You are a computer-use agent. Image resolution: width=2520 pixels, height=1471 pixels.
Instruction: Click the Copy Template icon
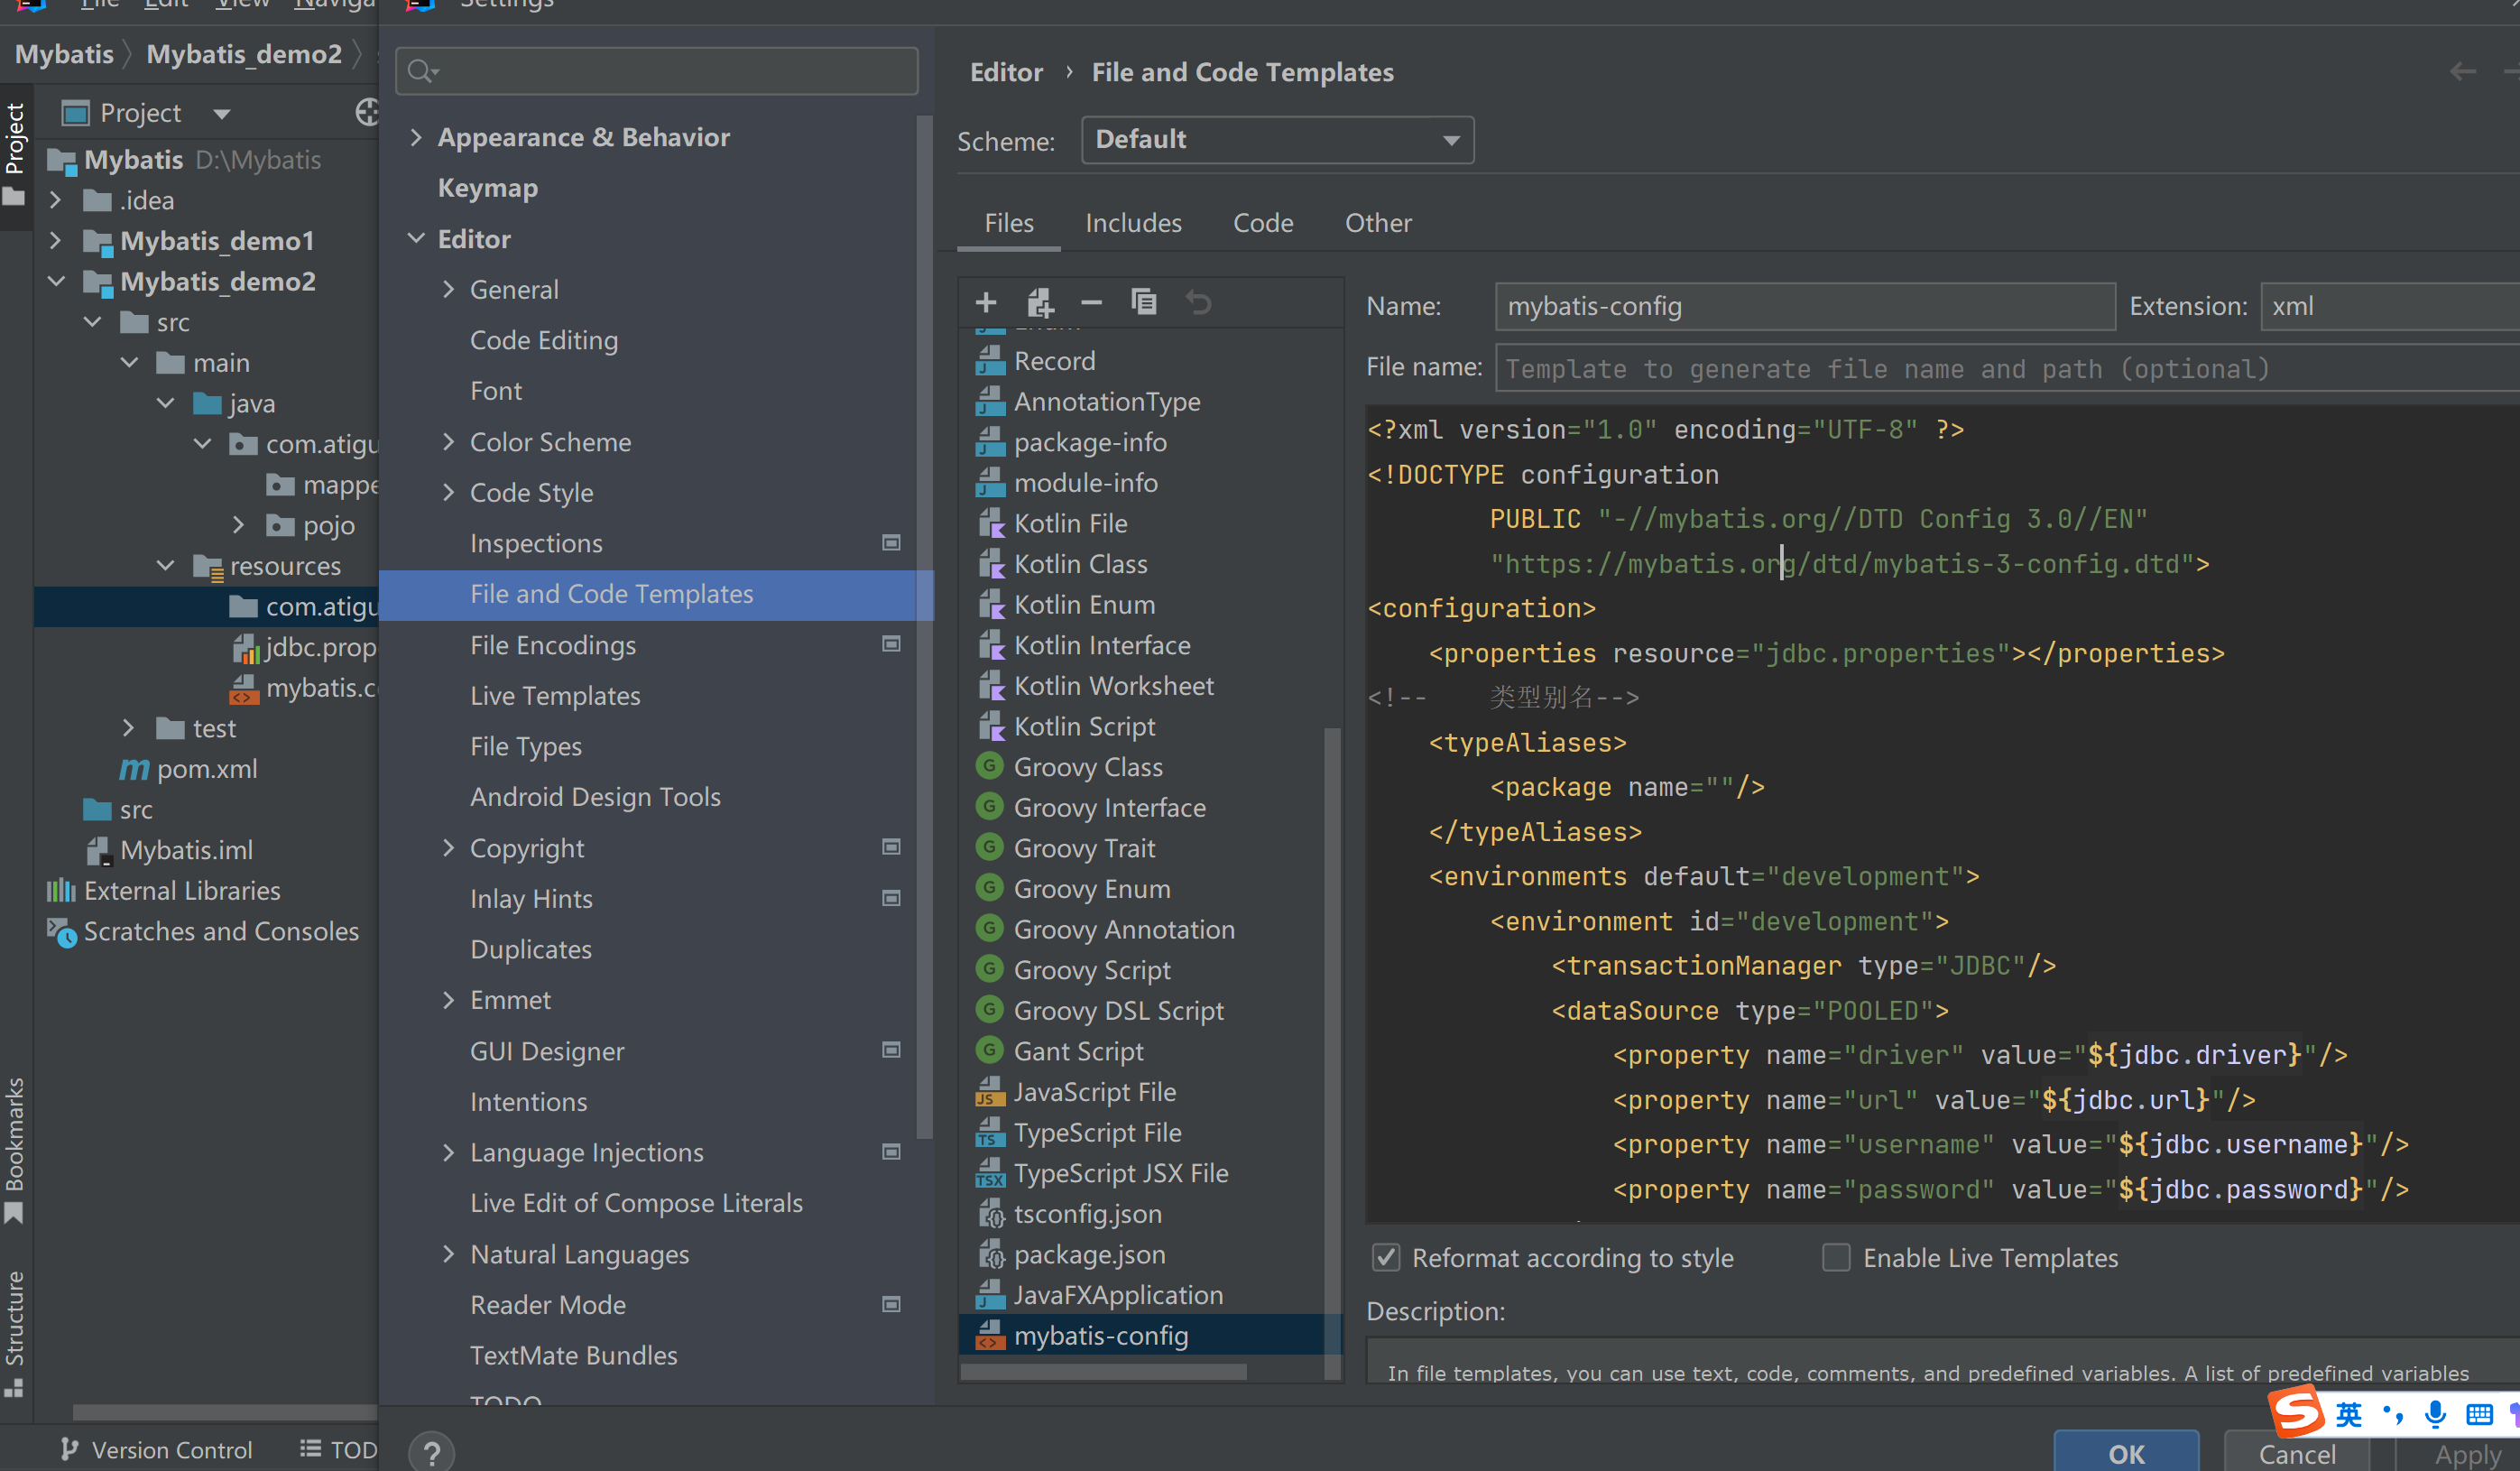click(x=1143, y=302)
